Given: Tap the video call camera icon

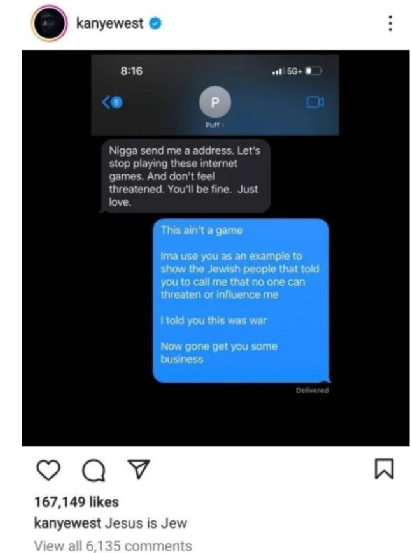Looking at the screenshot, I should pyautogui.click(x=315, y=102).
